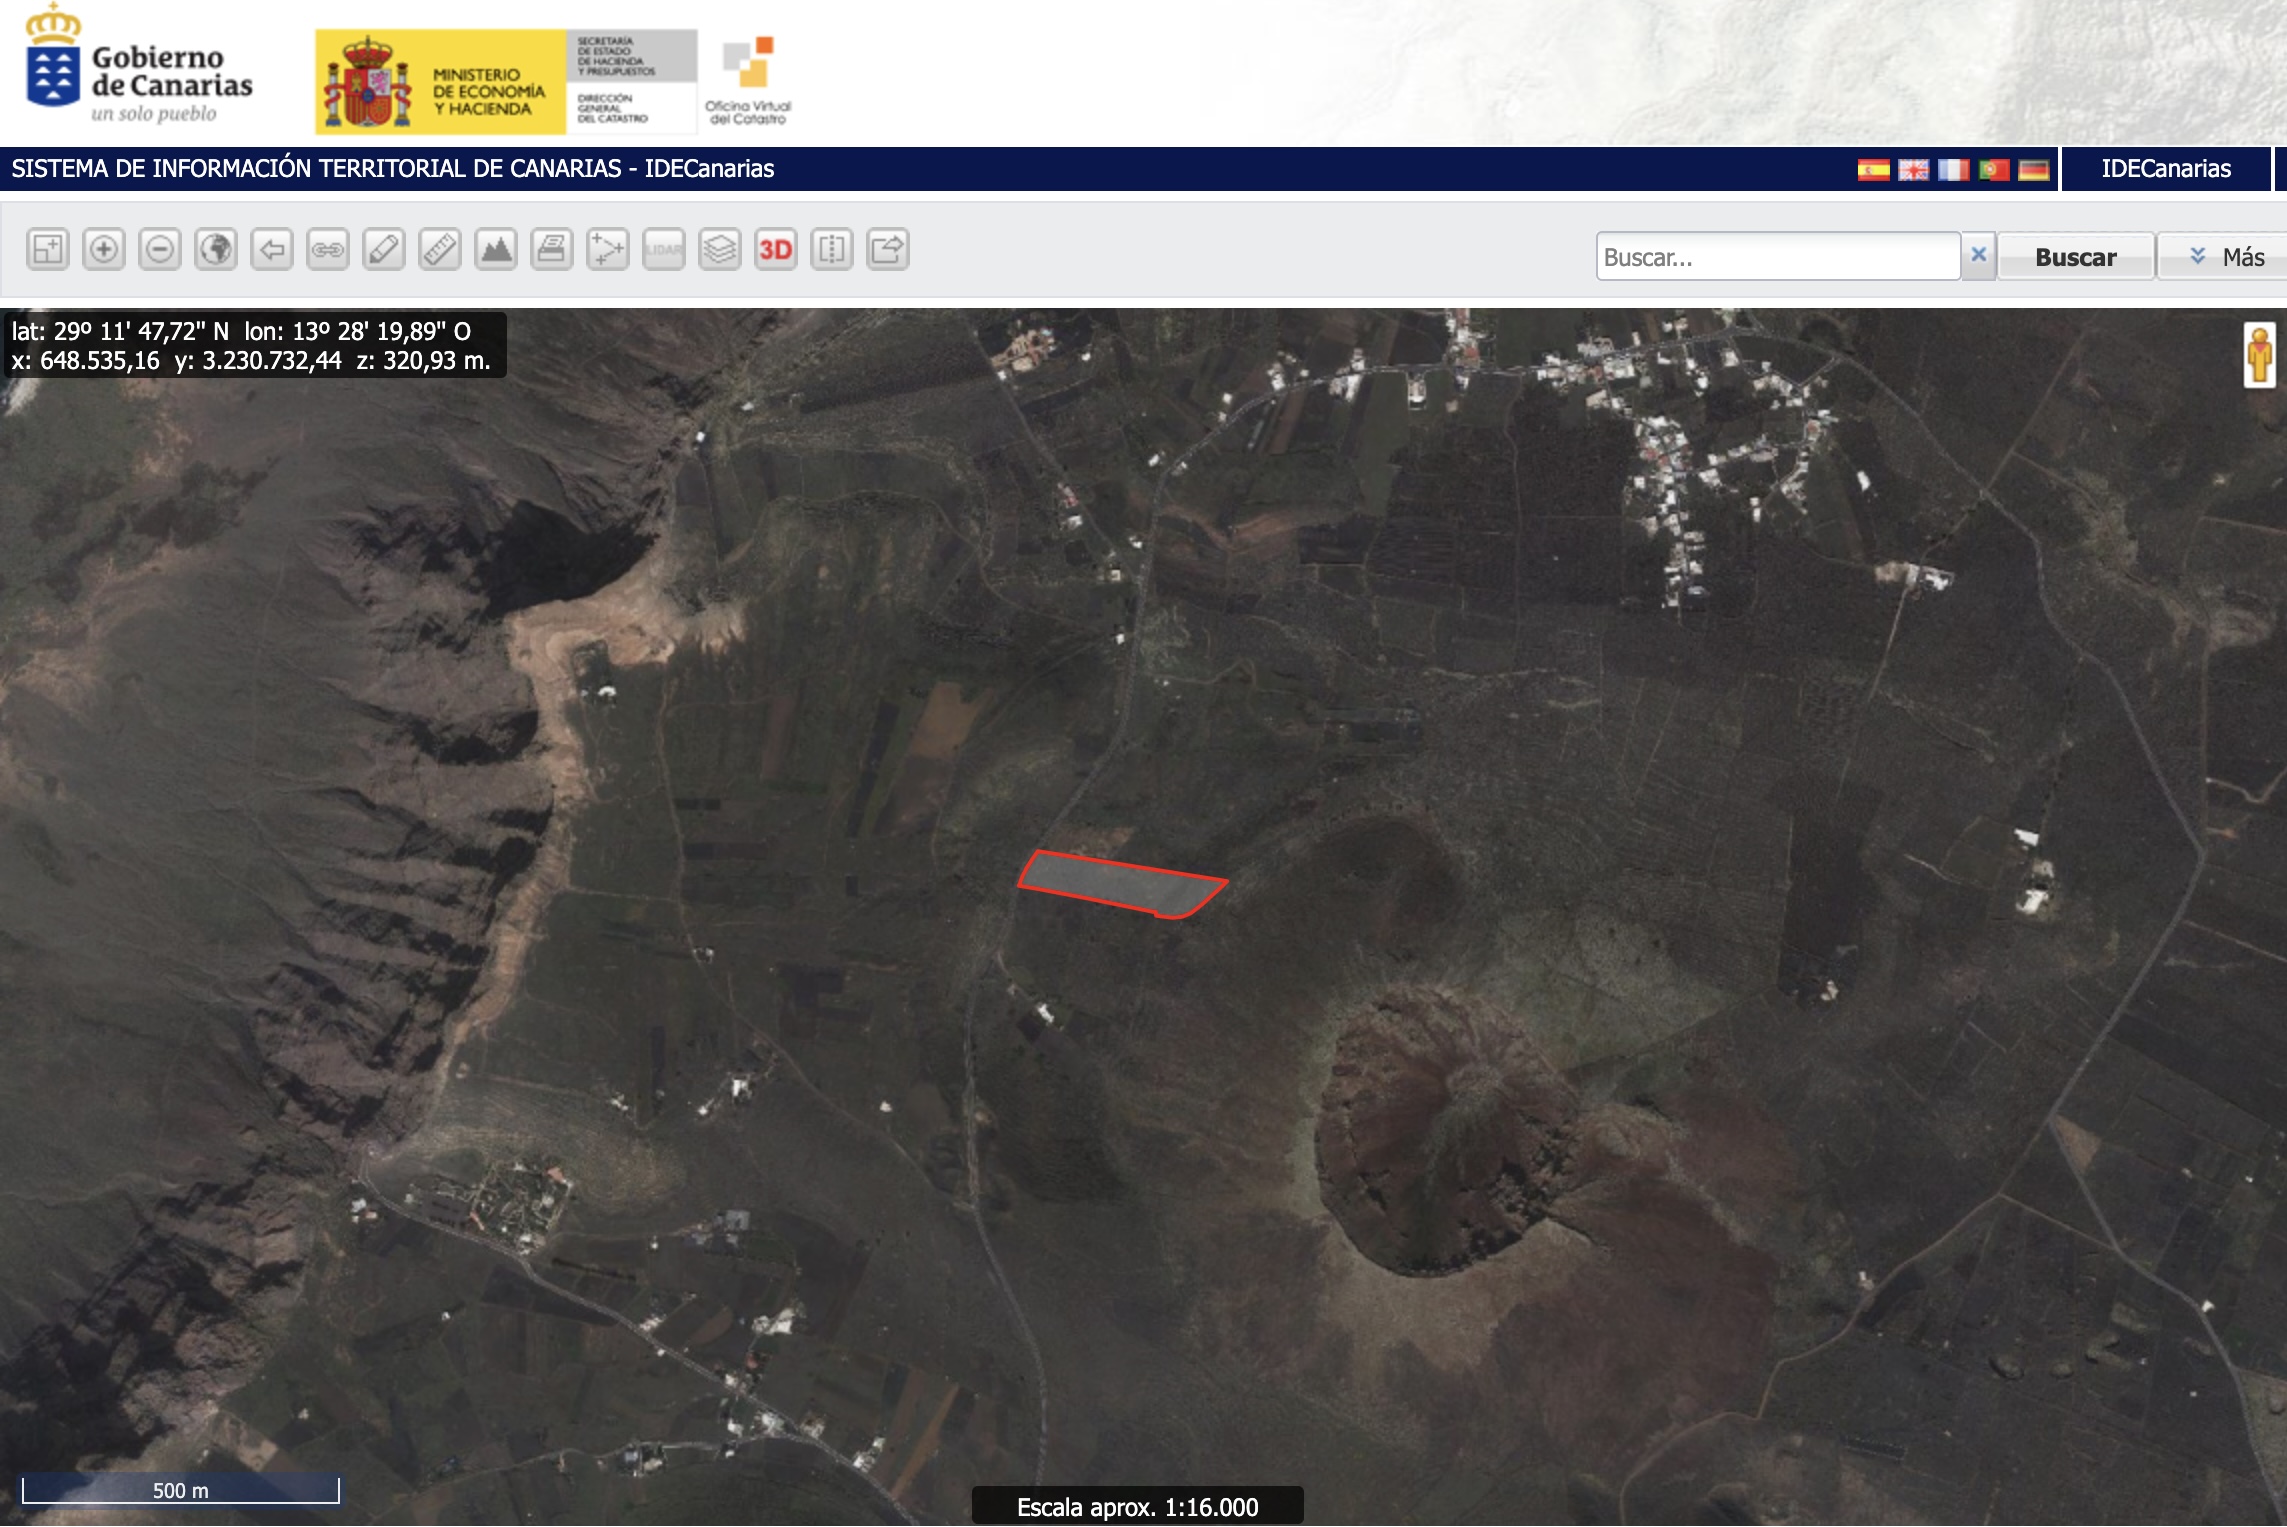2287x1527 pixels.
Task: Click the pencil drawing tool
Action: coord(384,250)
